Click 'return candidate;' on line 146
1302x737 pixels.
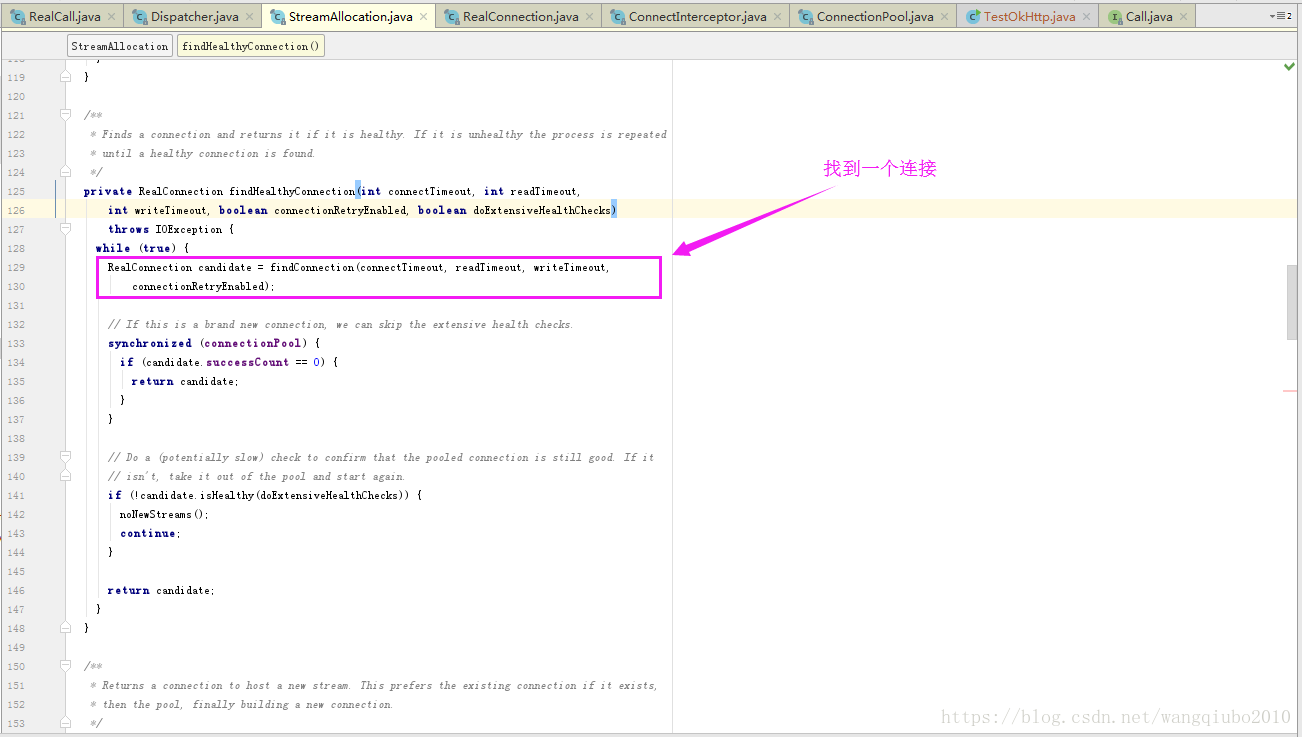pos(161,590)
